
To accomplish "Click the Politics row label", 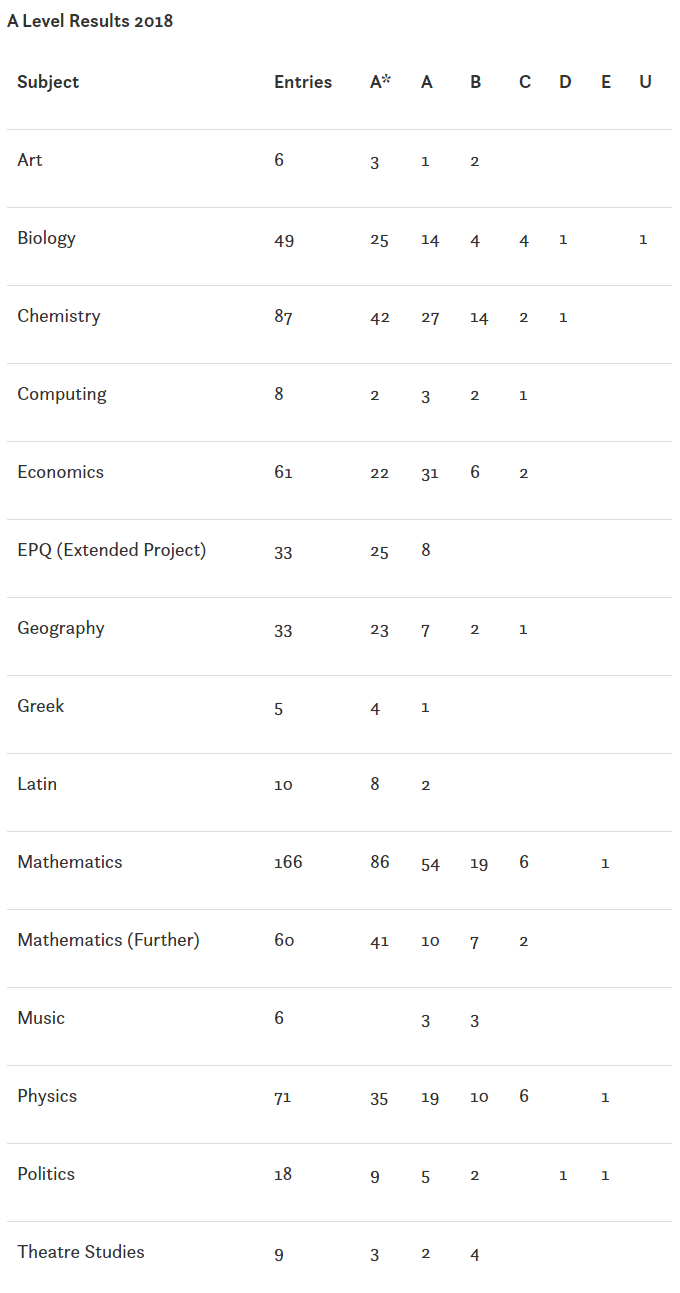I will click(x=46, y=1174).
